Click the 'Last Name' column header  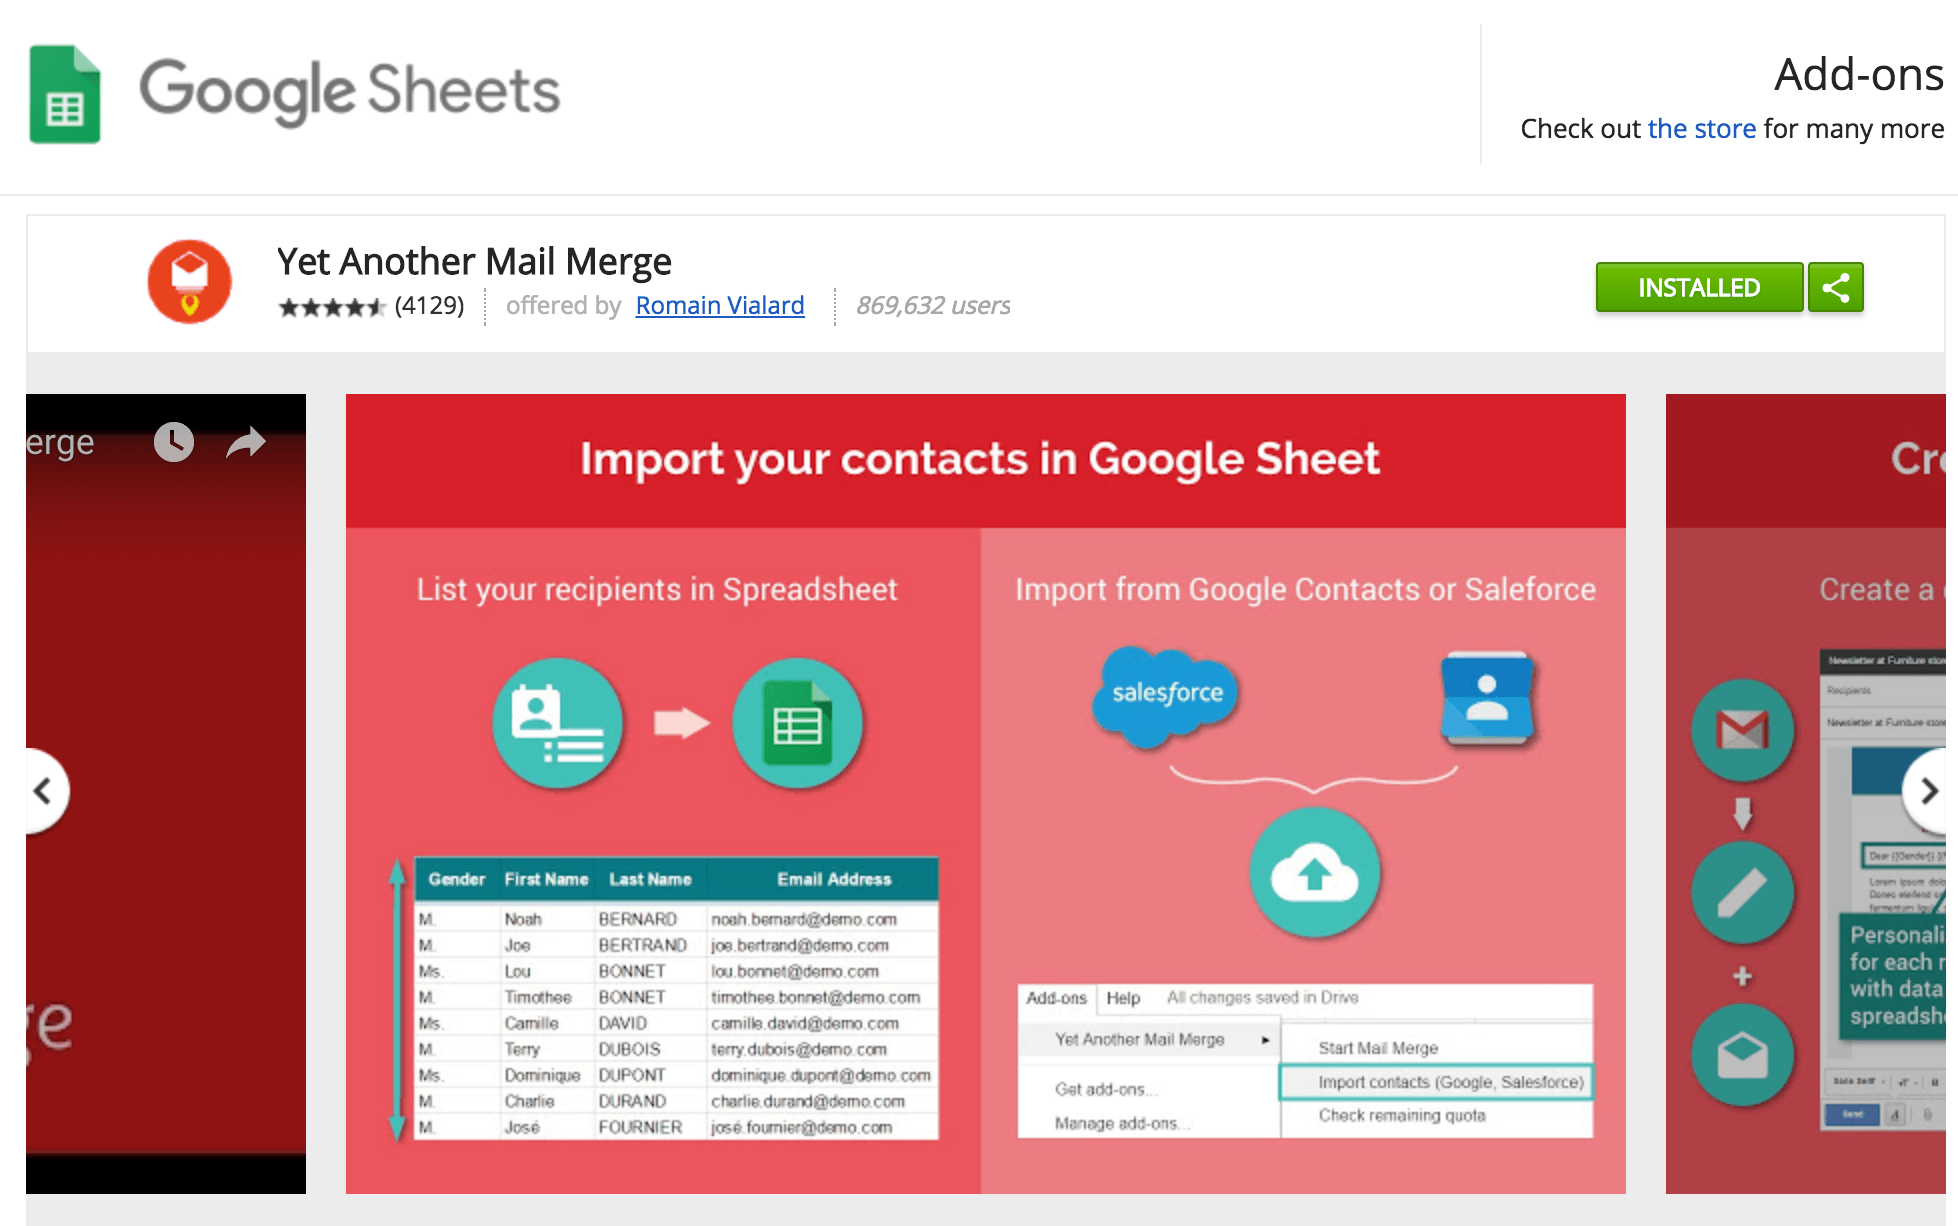point(650,879)
